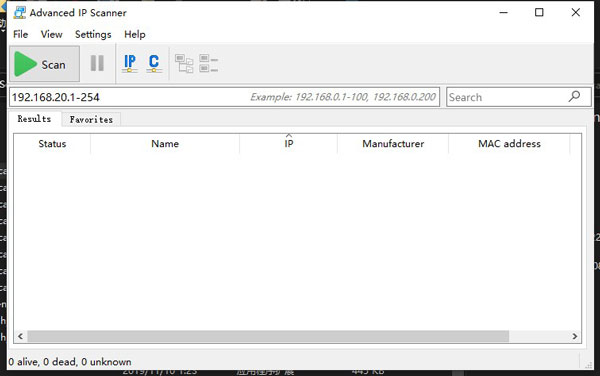
Task: Click the Advanced IP Scanner title icon
Action: (20, 13)
